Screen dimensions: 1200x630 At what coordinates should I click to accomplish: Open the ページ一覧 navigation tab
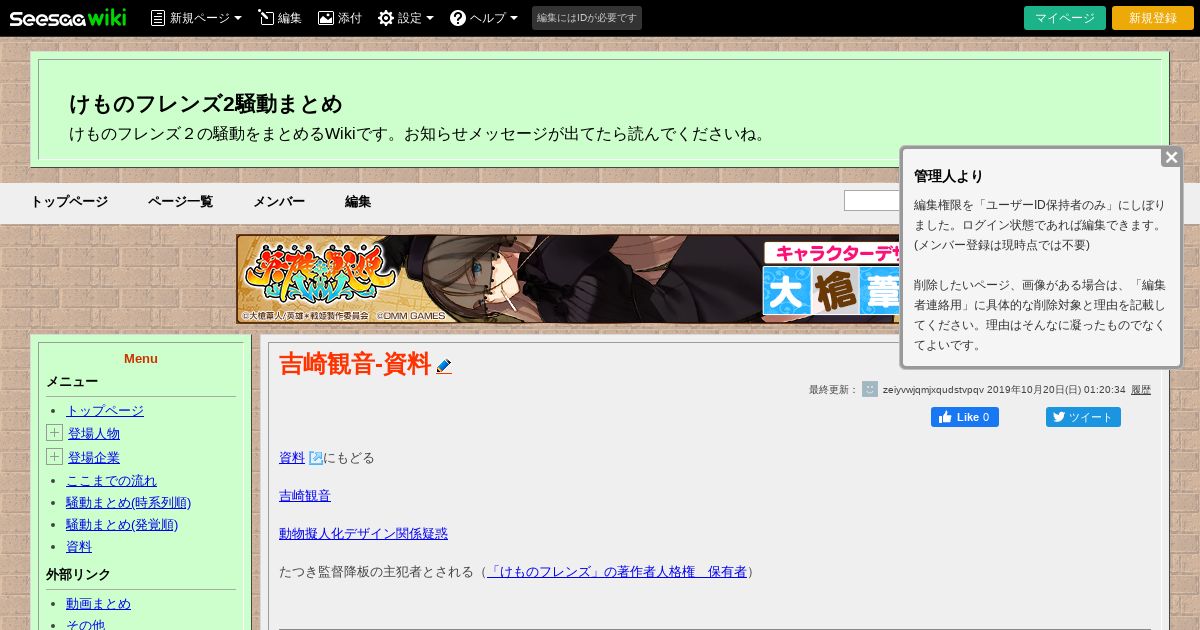click(x=180, y=202)
